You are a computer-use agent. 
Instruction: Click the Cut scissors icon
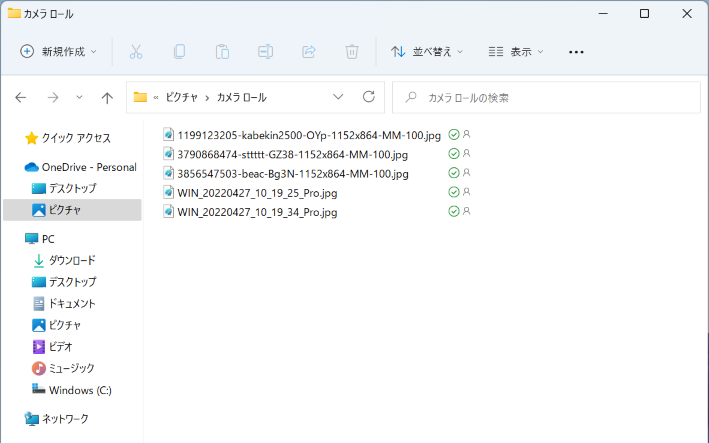(x=136, y=52)
